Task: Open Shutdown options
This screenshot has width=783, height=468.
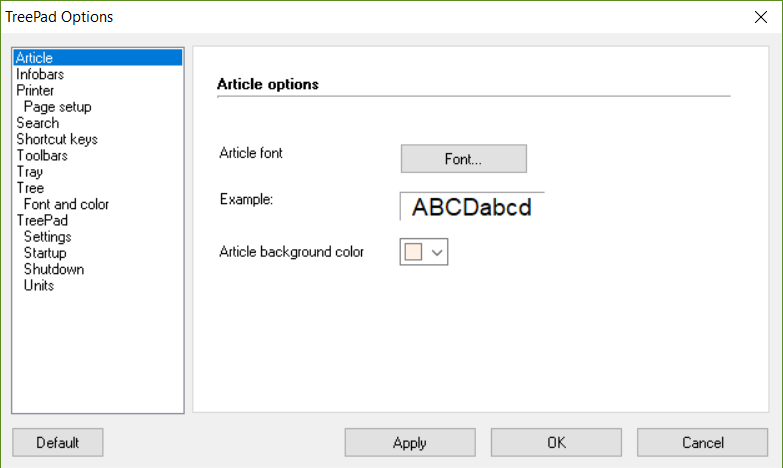Action: 53,269
